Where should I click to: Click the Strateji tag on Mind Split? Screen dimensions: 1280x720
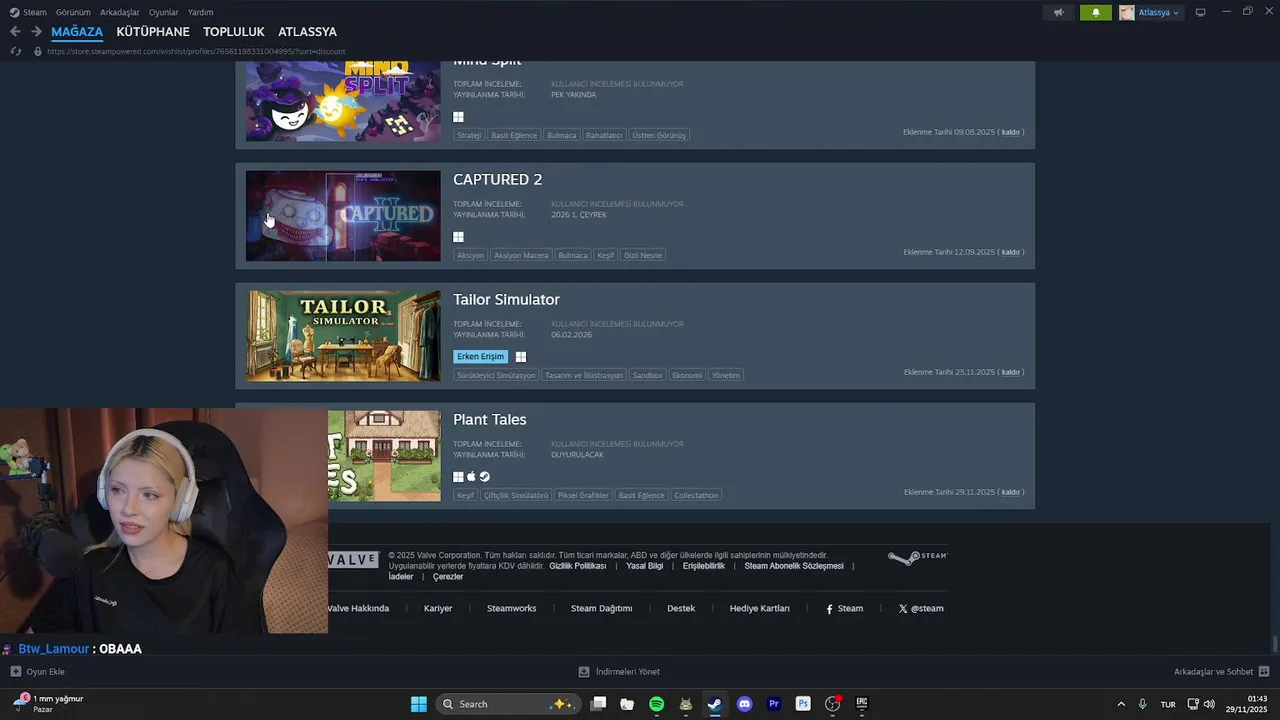click(469, 135)
